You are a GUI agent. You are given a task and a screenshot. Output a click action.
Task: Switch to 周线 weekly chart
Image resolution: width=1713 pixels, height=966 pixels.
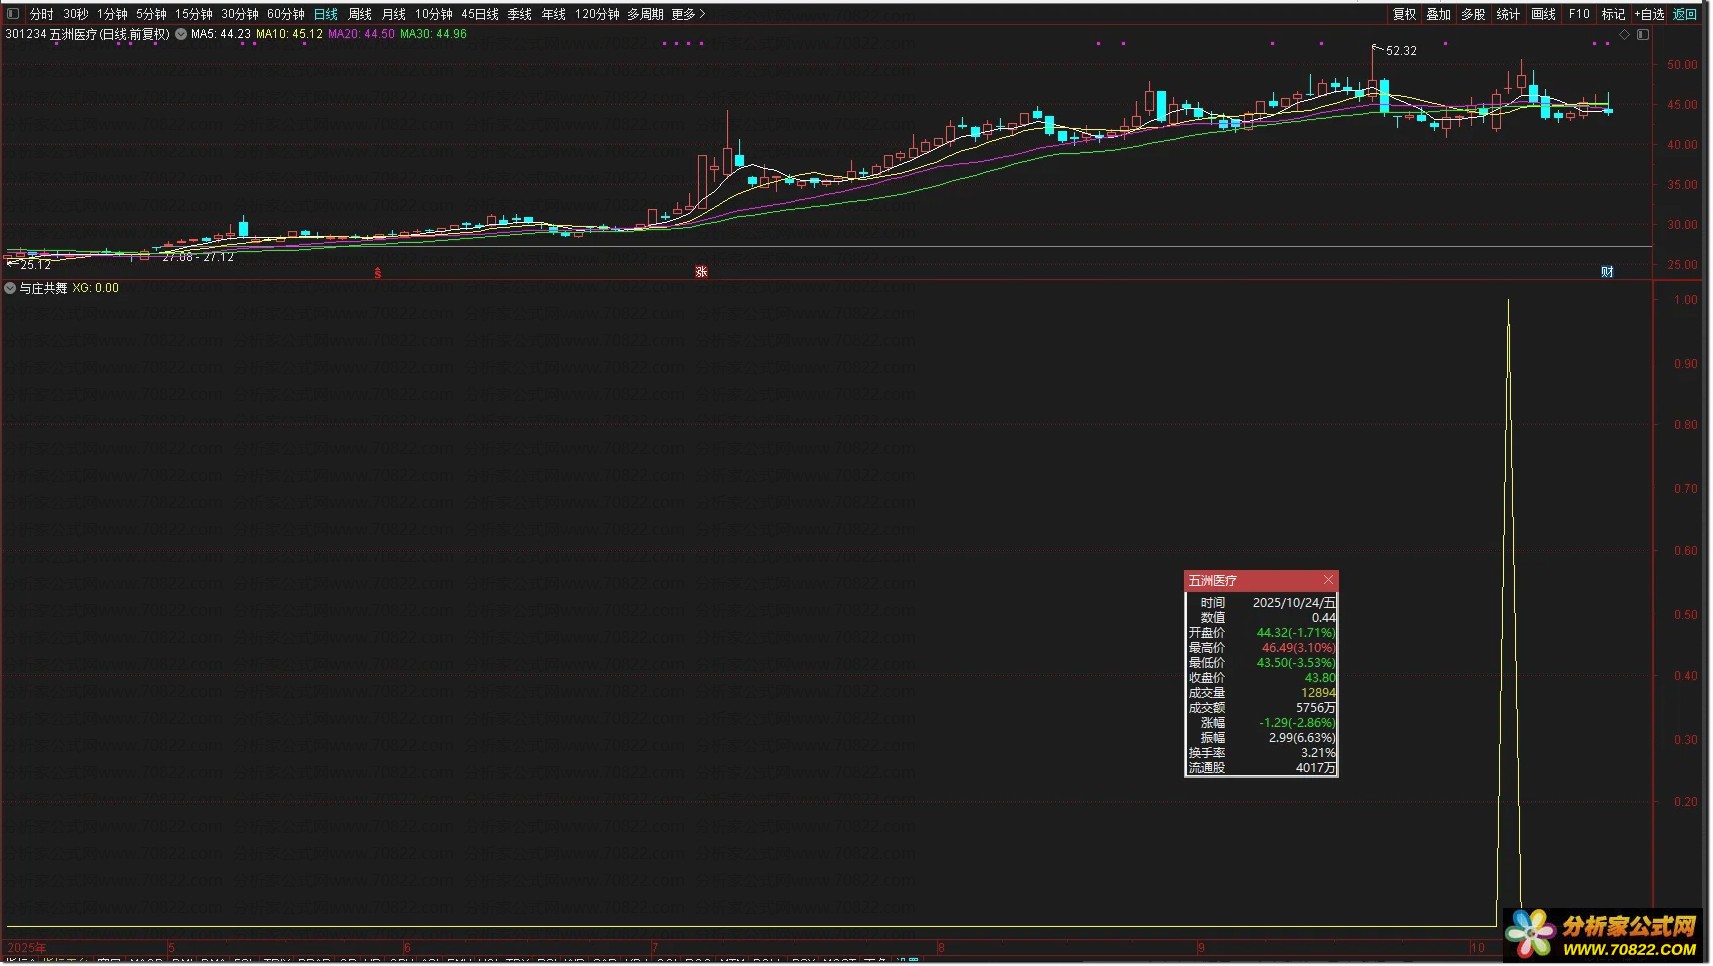360,14
